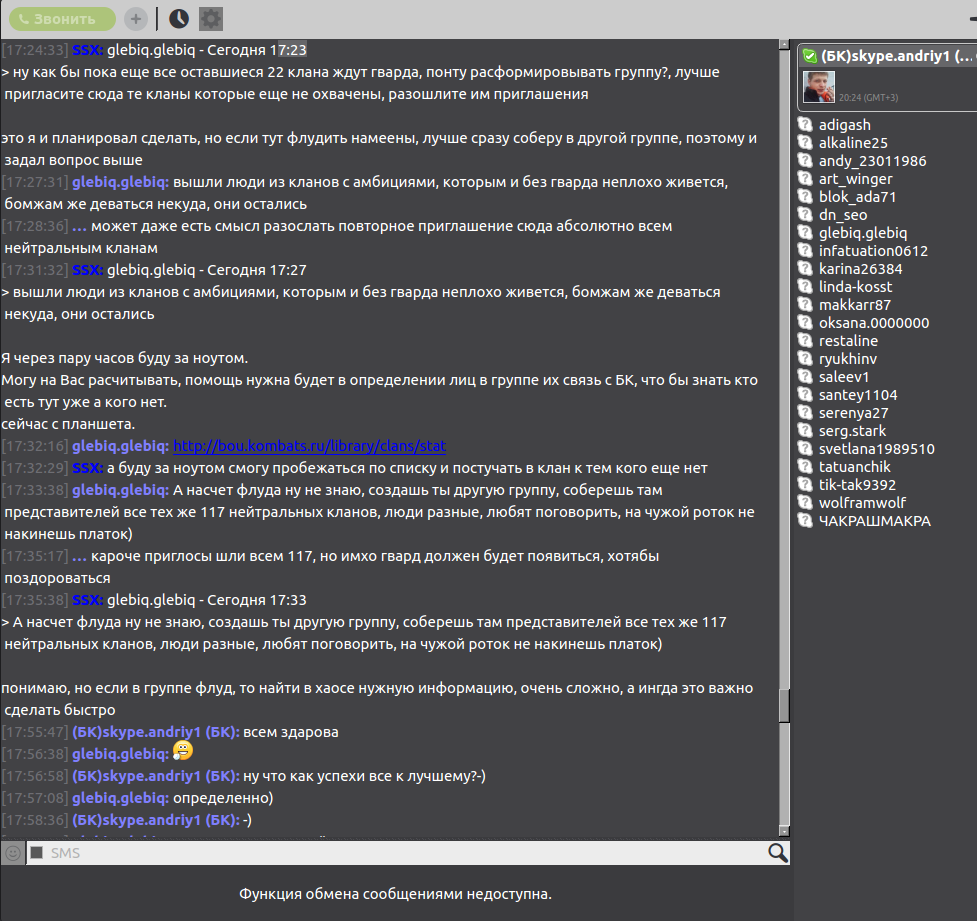Click the chat scrollbar thumb

tap(784, 706)
